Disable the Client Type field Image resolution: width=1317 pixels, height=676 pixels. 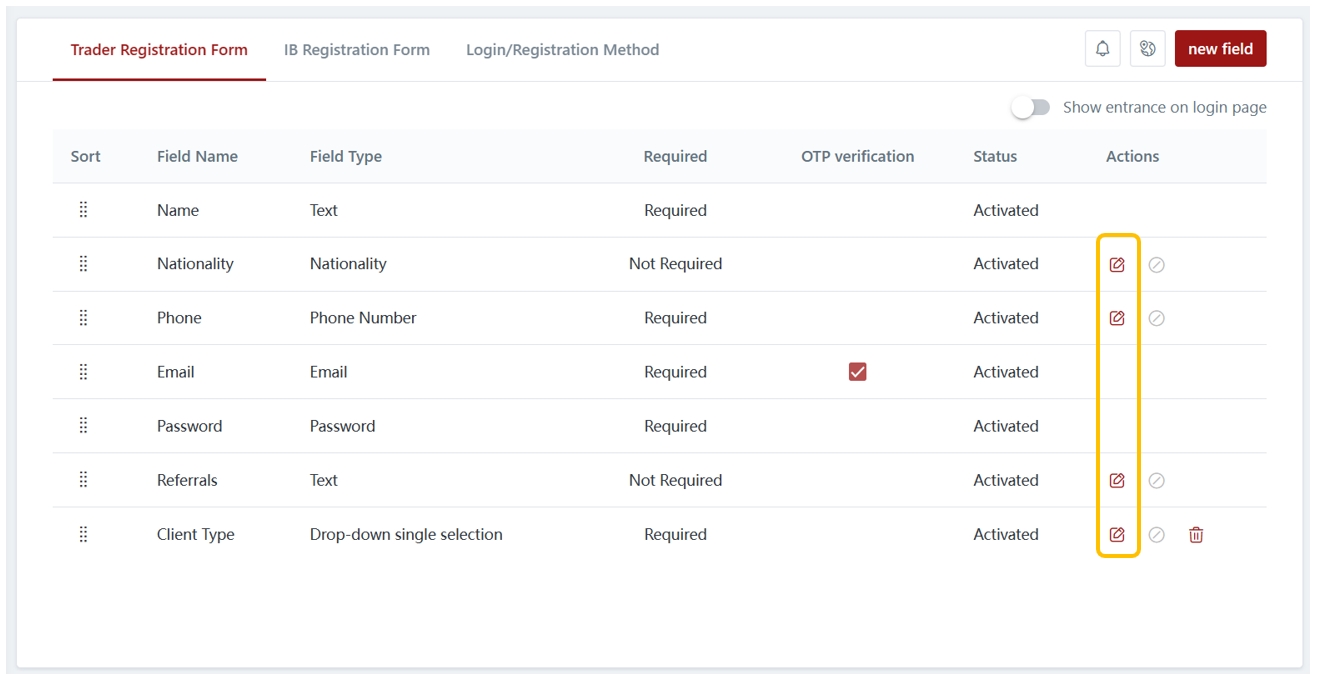pos(1157,535)
